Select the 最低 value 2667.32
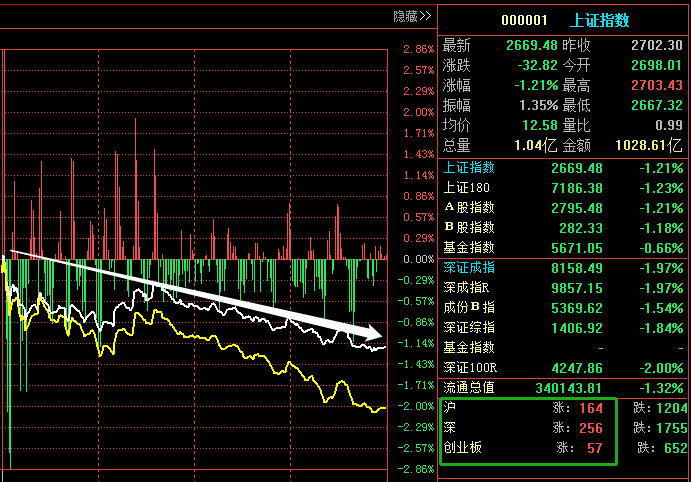 657,105
